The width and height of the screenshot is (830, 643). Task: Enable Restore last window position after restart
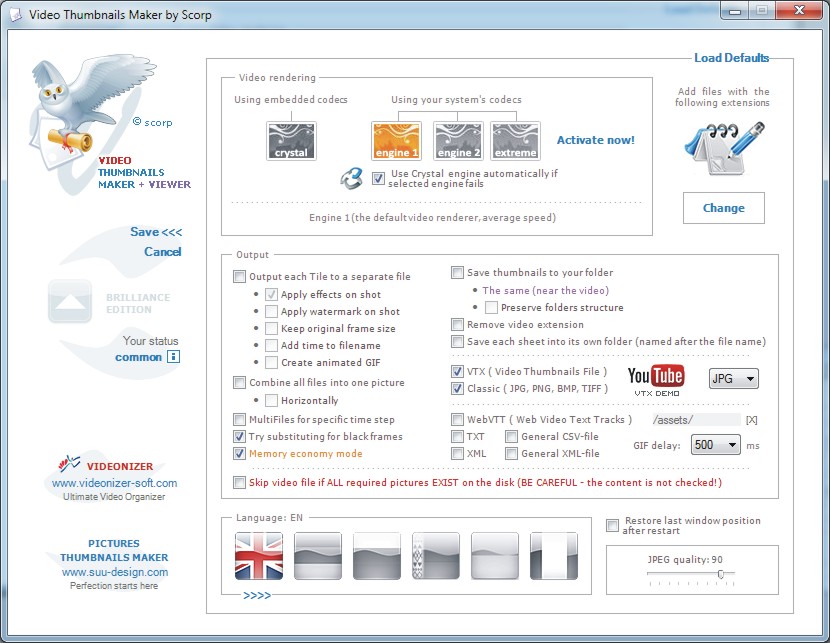612,526
